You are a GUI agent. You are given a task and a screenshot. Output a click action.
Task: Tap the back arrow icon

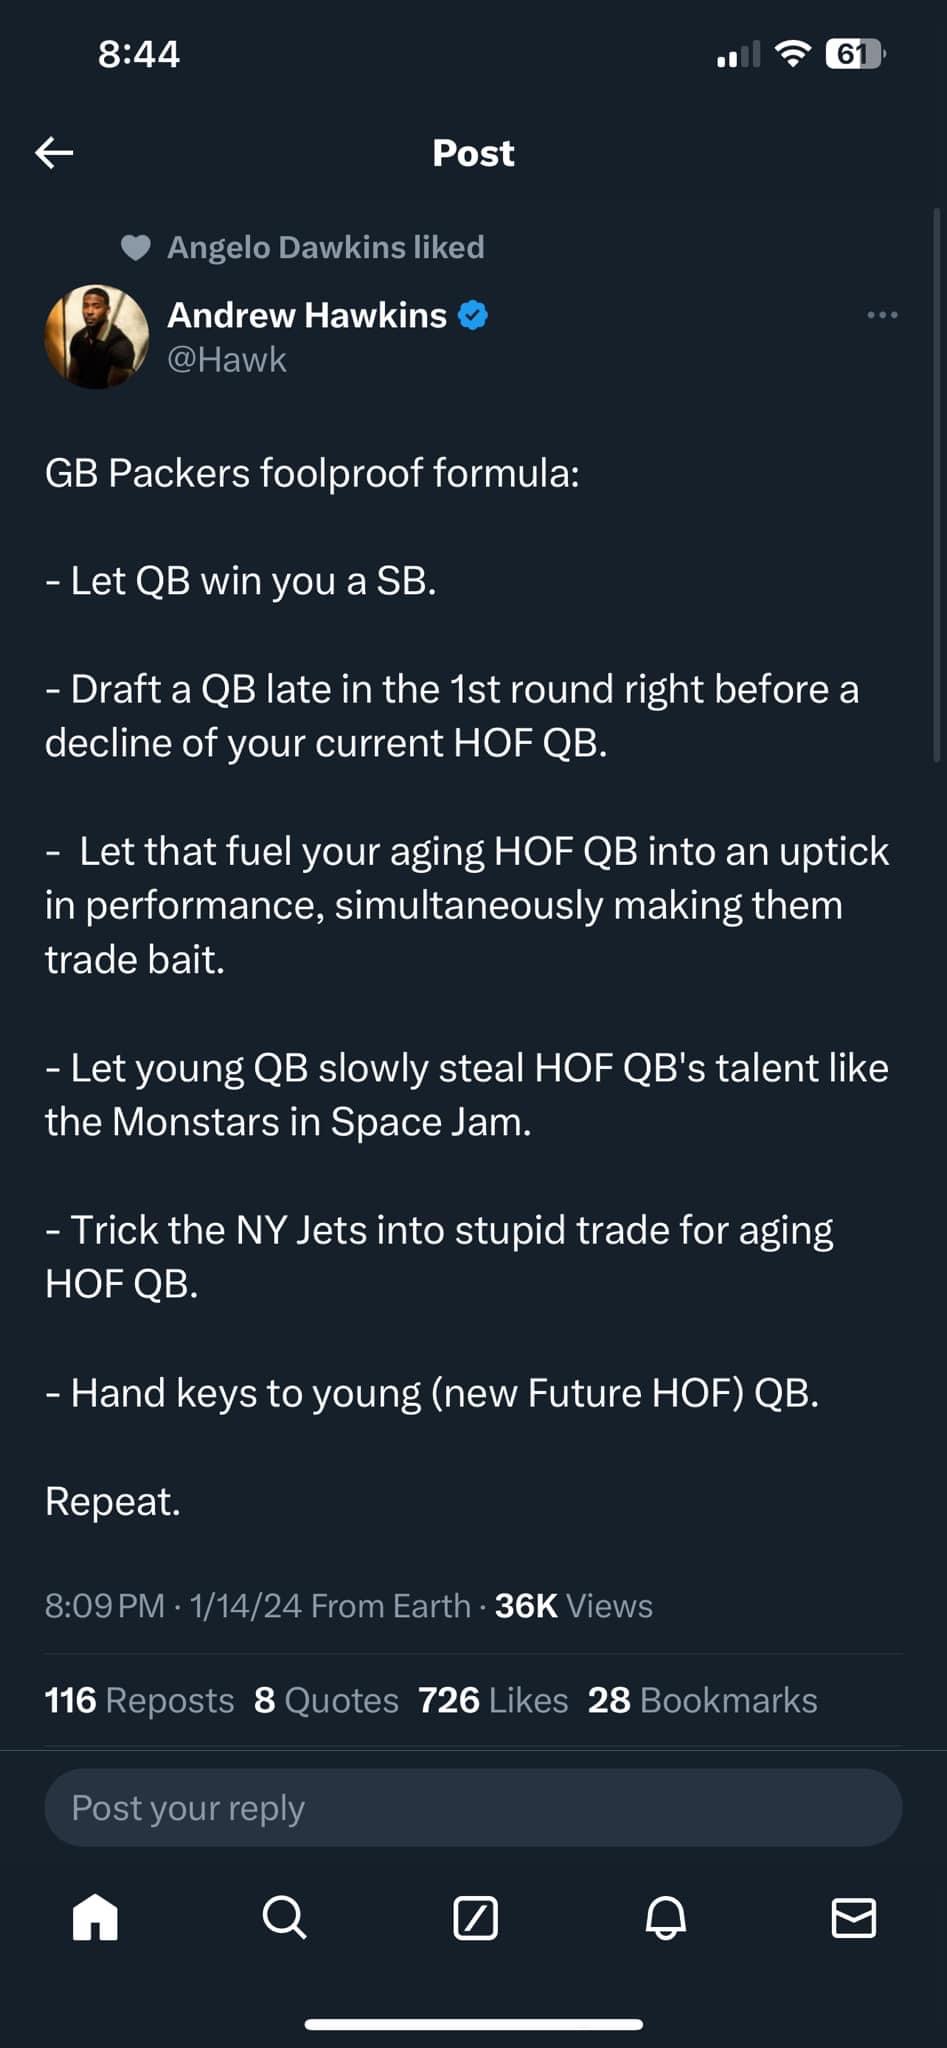[x=55, y=152]
